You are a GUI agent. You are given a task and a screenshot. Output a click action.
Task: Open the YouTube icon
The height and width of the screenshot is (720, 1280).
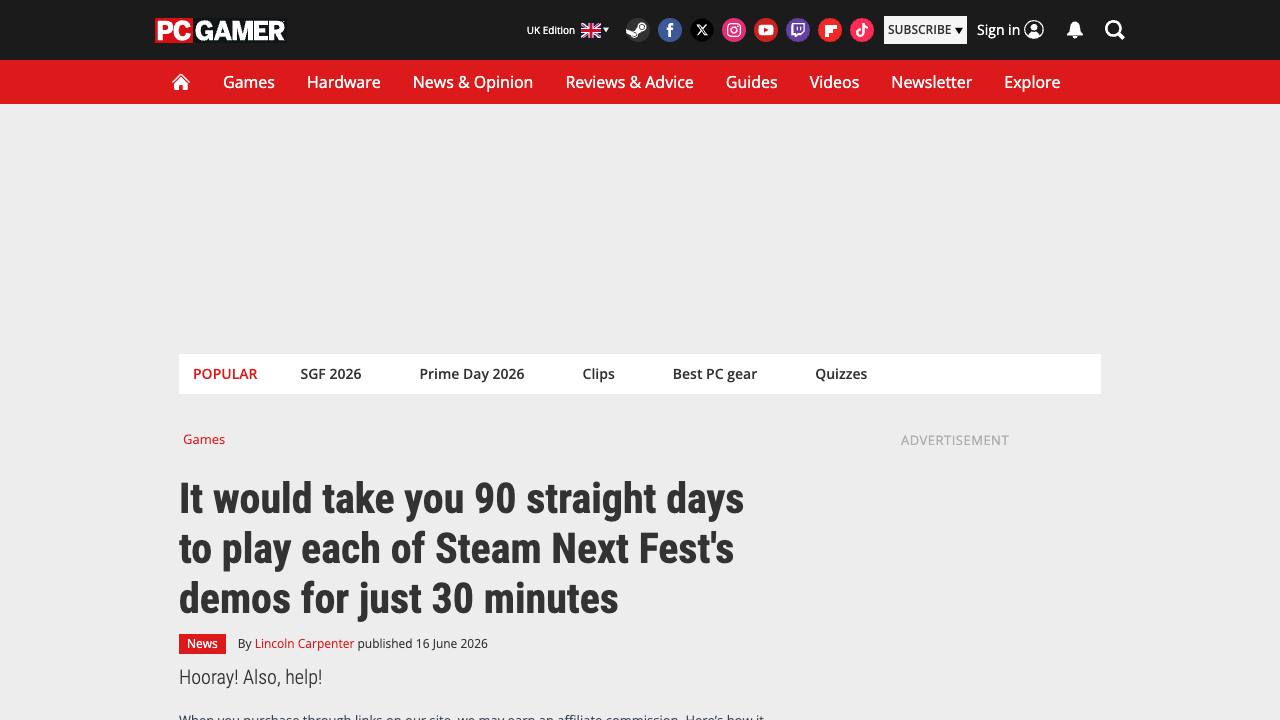(x=766, y=30)
